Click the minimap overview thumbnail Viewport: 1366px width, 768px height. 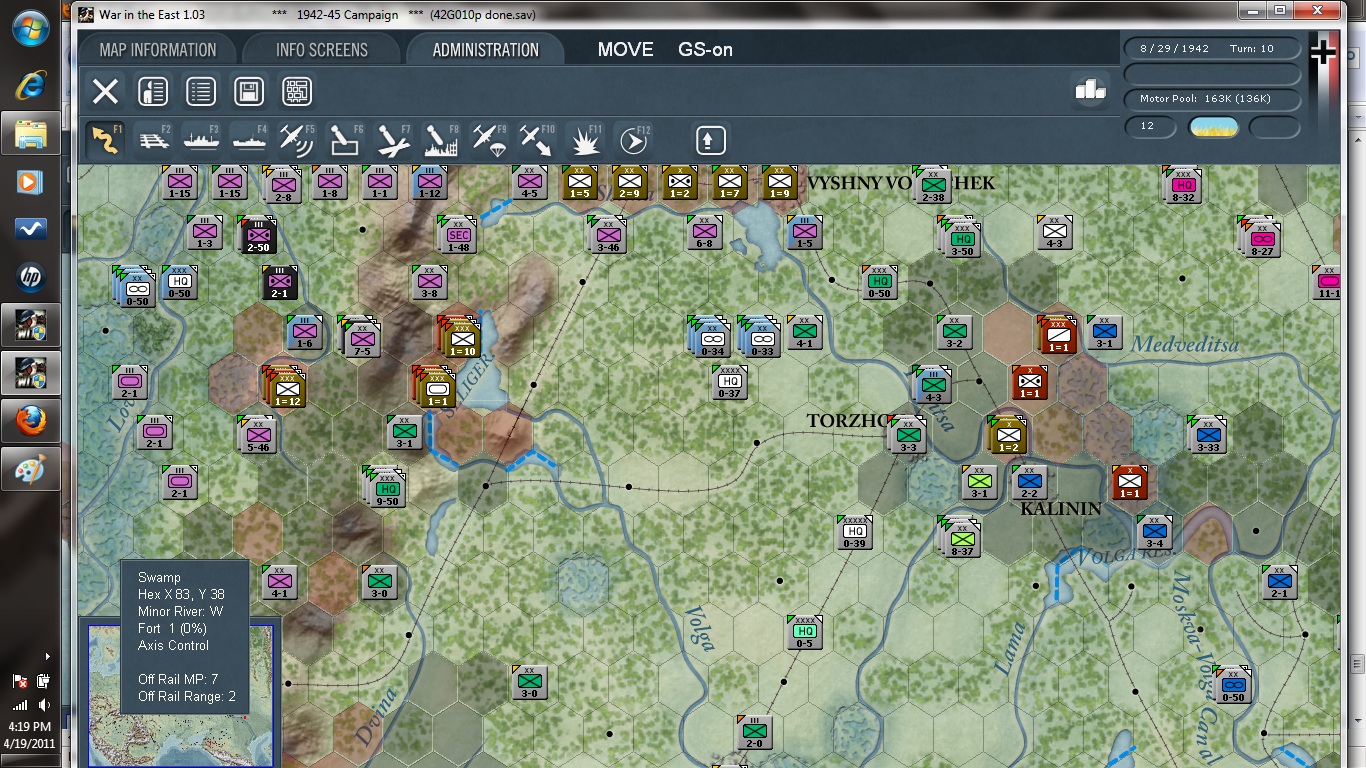pos(179,695)
